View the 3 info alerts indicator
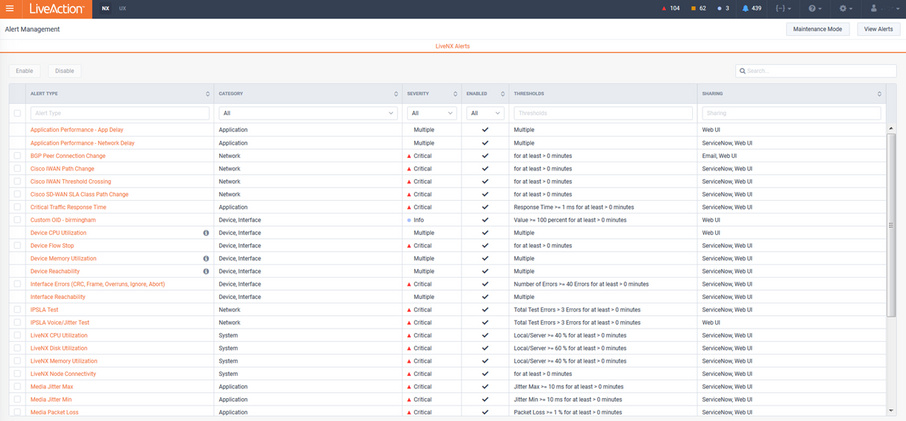 [723, 9]
